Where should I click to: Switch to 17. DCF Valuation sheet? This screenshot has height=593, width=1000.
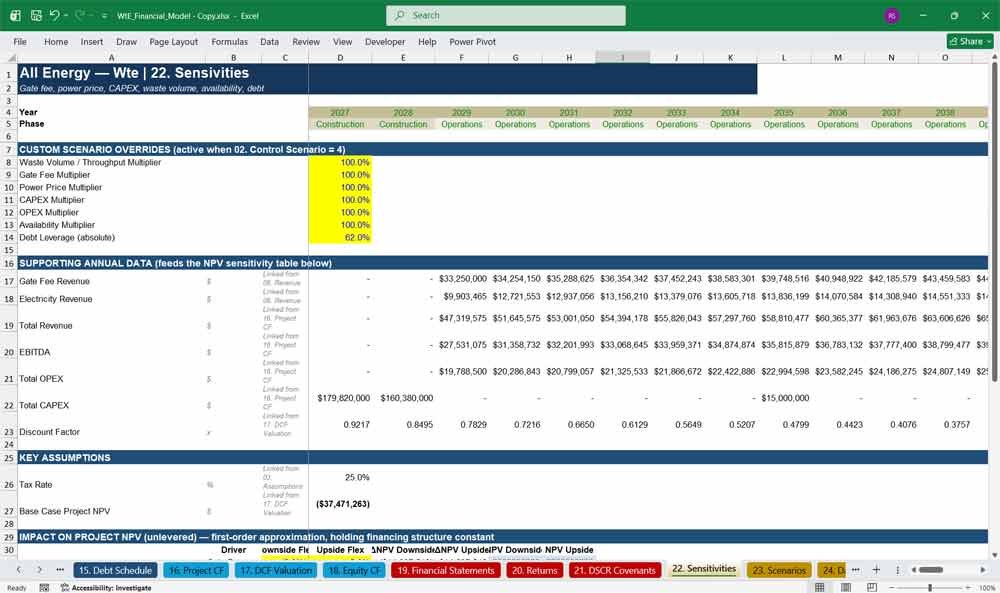pos(276,570)
